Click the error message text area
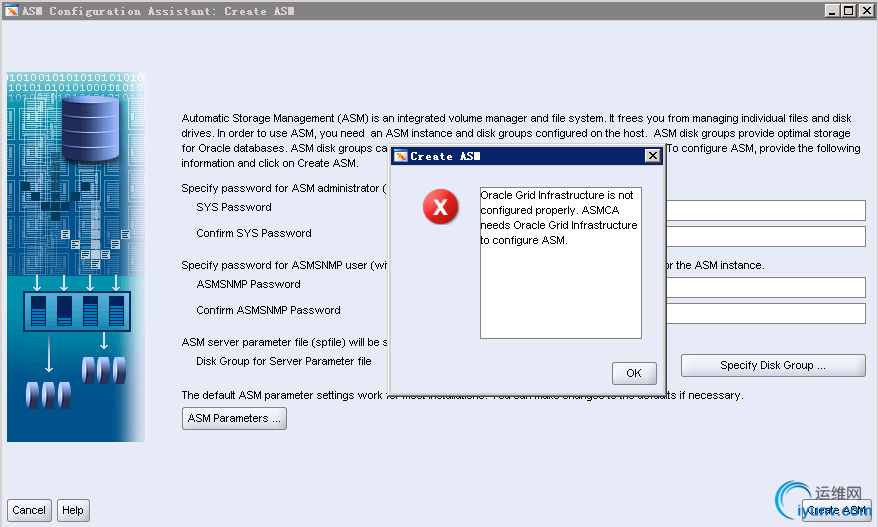 click(x=561, y=263)
